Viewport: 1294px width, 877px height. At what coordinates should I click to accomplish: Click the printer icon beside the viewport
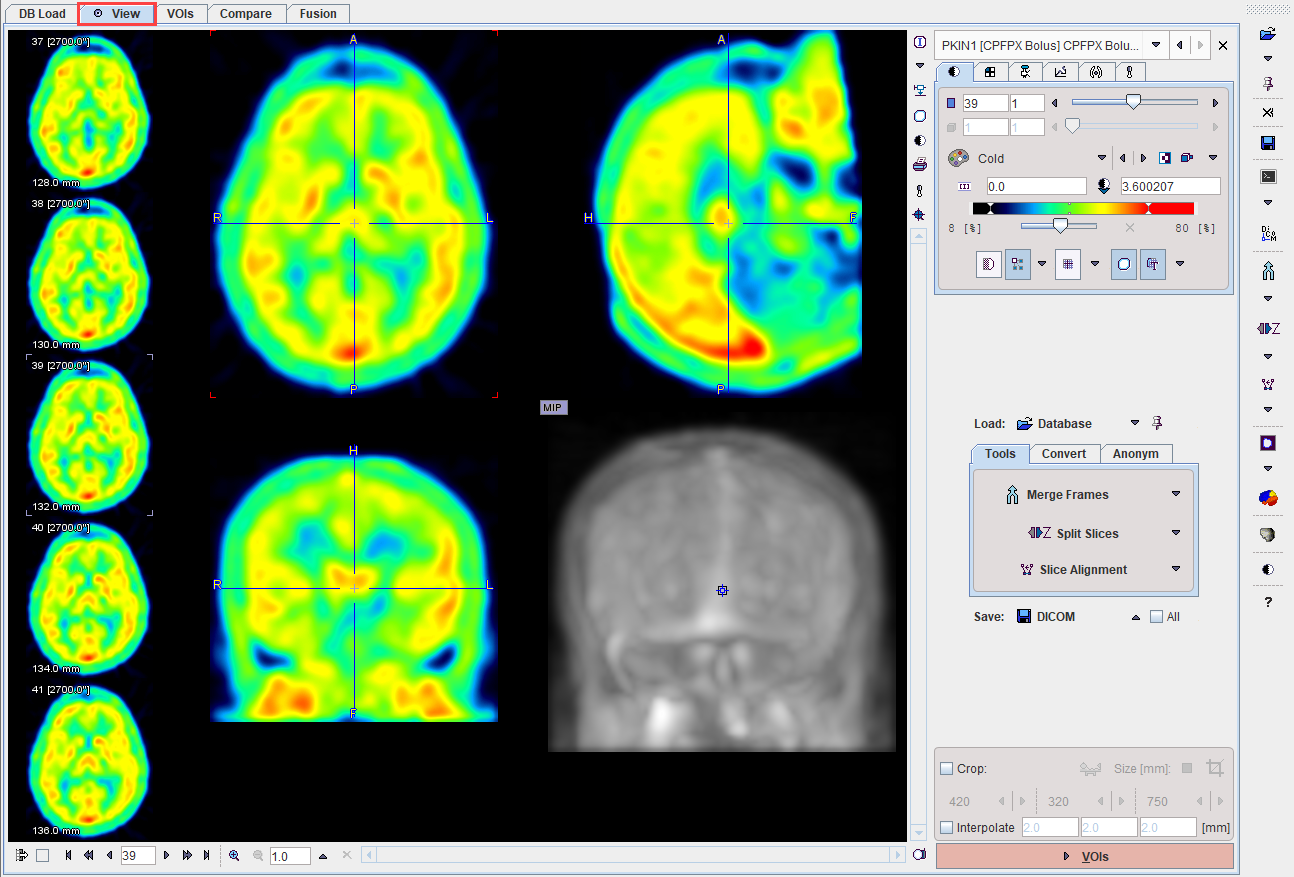point(920,165)
